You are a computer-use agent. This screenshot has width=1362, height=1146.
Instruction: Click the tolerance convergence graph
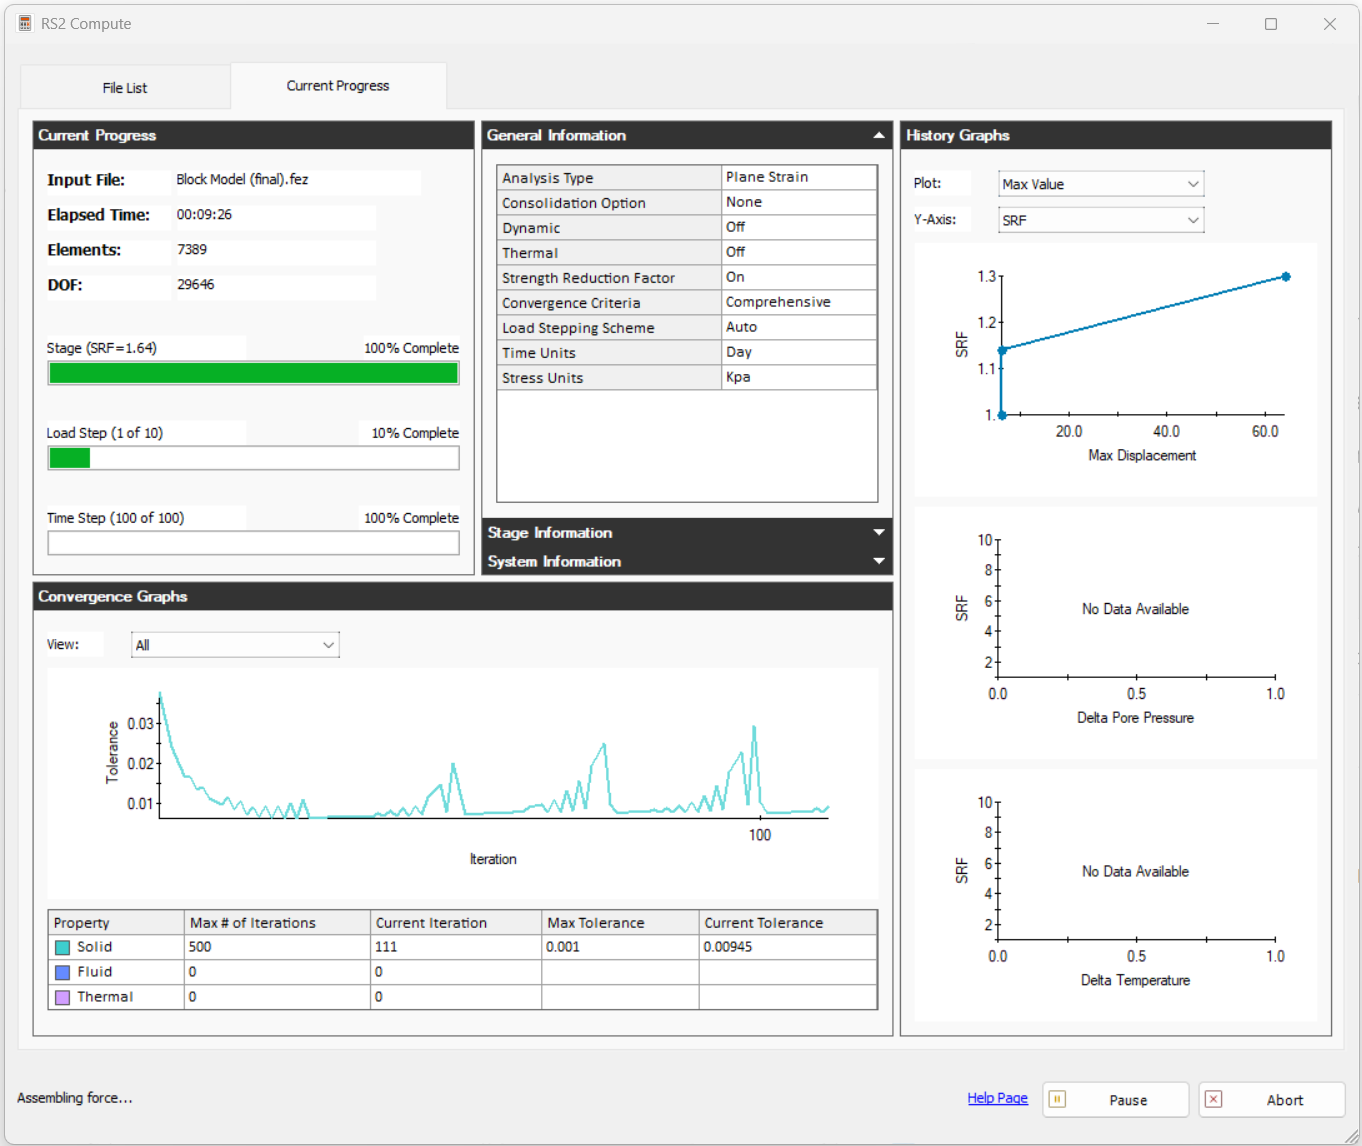[x=463, y=782]
